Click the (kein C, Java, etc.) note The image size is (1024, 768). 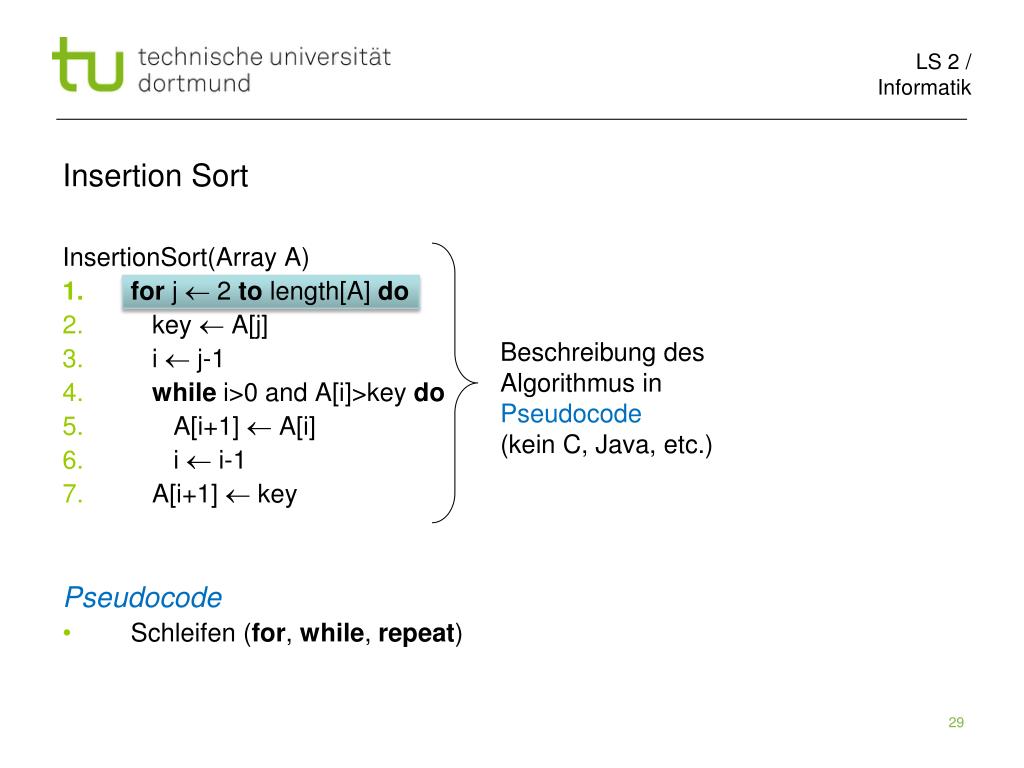point(606,445)
